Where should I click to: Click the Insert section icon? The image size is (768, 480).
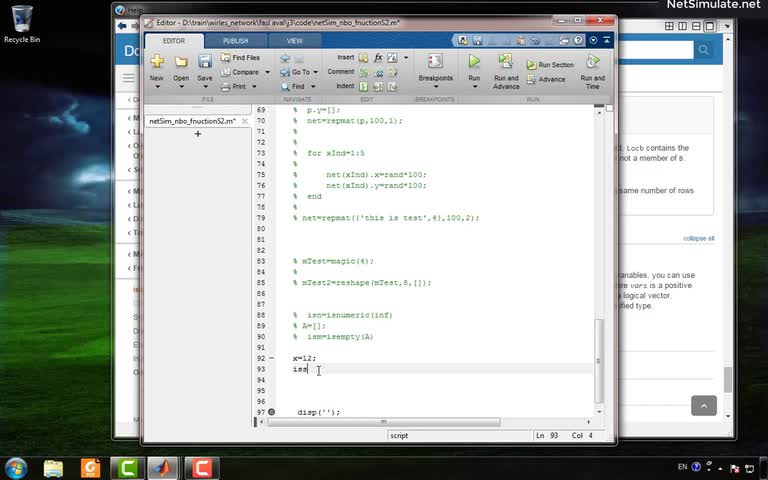tap(363, 58)
